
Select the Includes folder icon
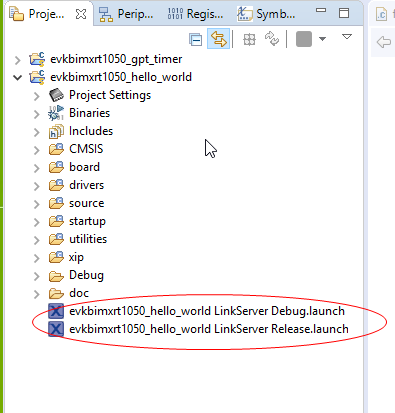click(56, 131)
